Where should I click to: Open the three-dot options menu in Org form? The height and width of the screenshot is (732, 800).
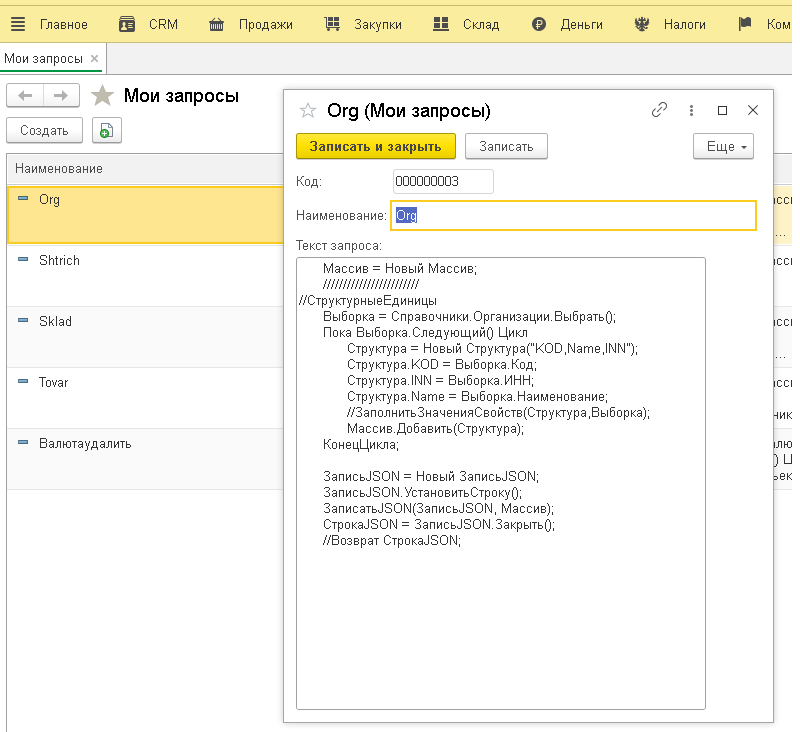[x=691, y=110]
